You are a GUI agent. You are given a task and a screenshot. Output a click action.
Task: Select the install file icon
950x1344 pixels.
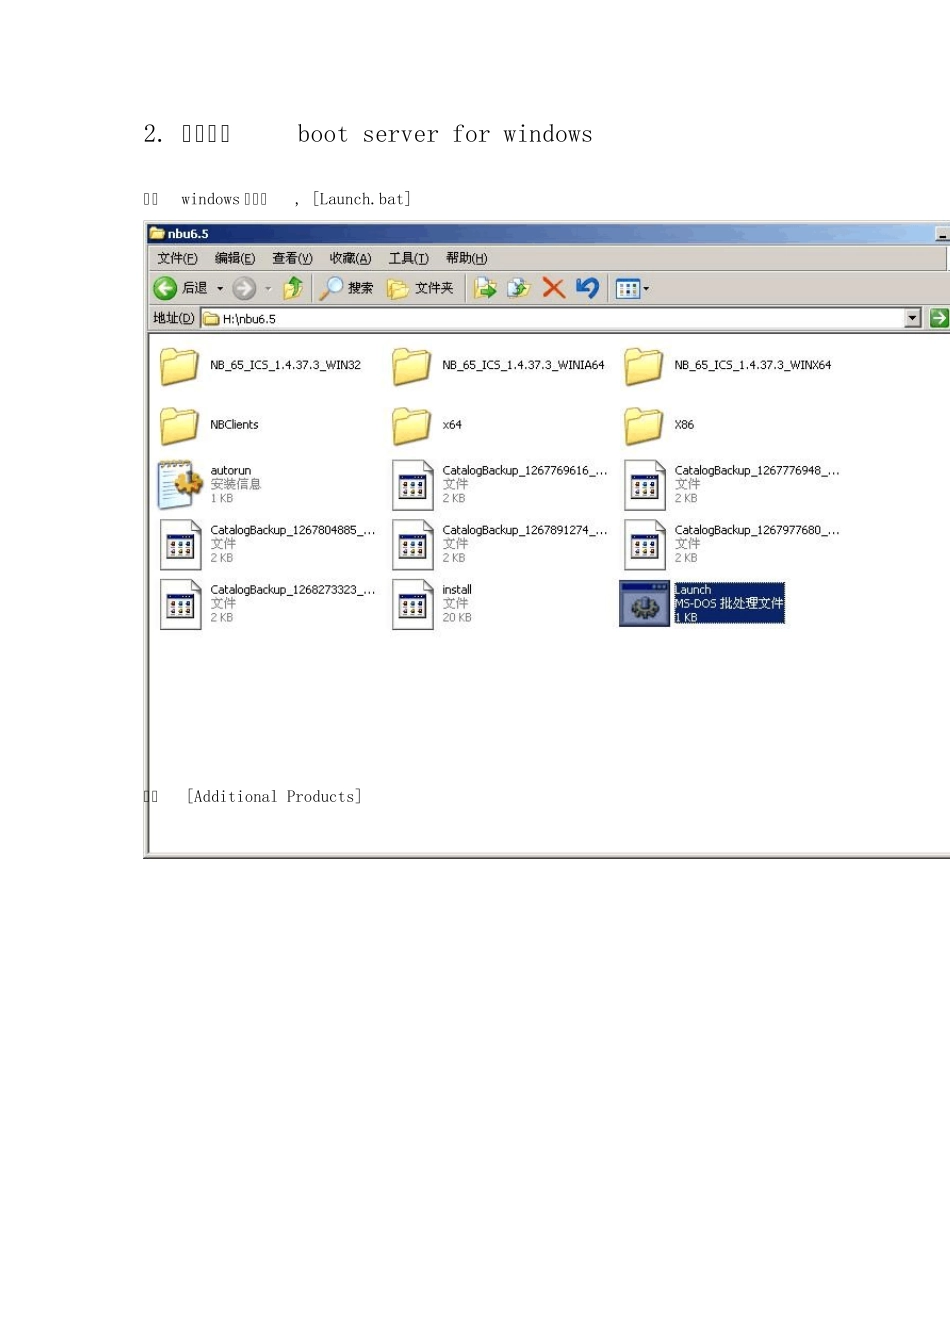coord(412,604)
